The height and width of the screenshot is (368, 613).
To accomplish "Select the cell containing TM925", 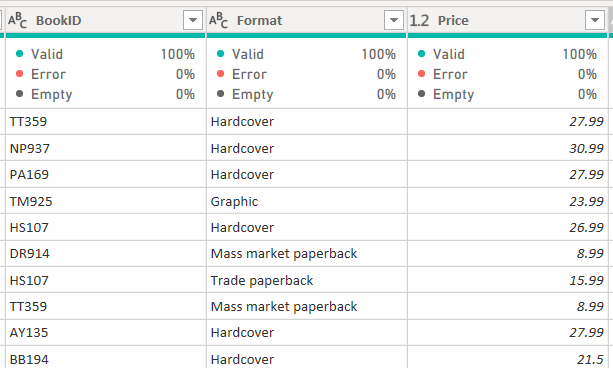I will pyautogui.click(x=106, y=201).
